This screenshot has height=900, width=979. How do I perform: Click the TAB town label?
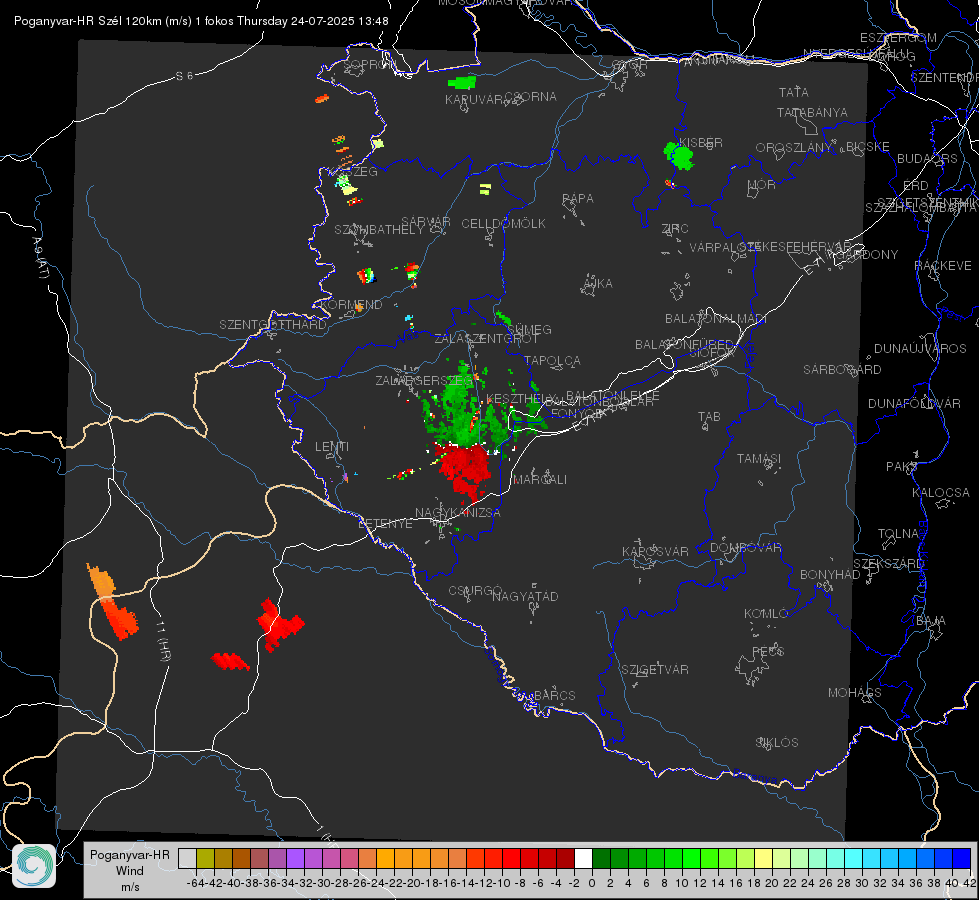click(x=709, y=417)
